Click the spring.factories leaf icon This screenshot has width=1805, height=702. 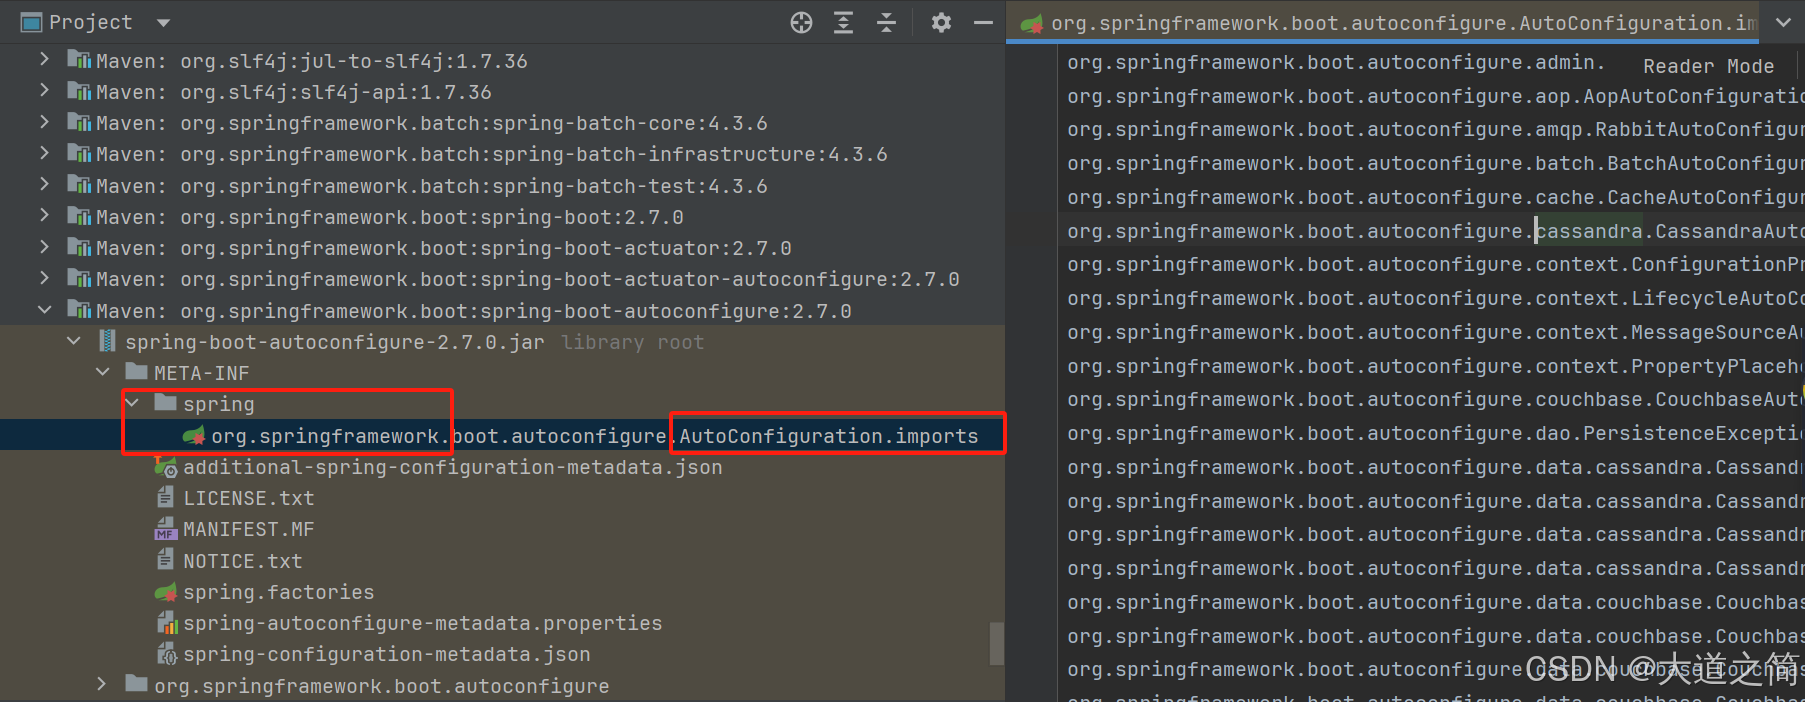click(x=166, y=592)
